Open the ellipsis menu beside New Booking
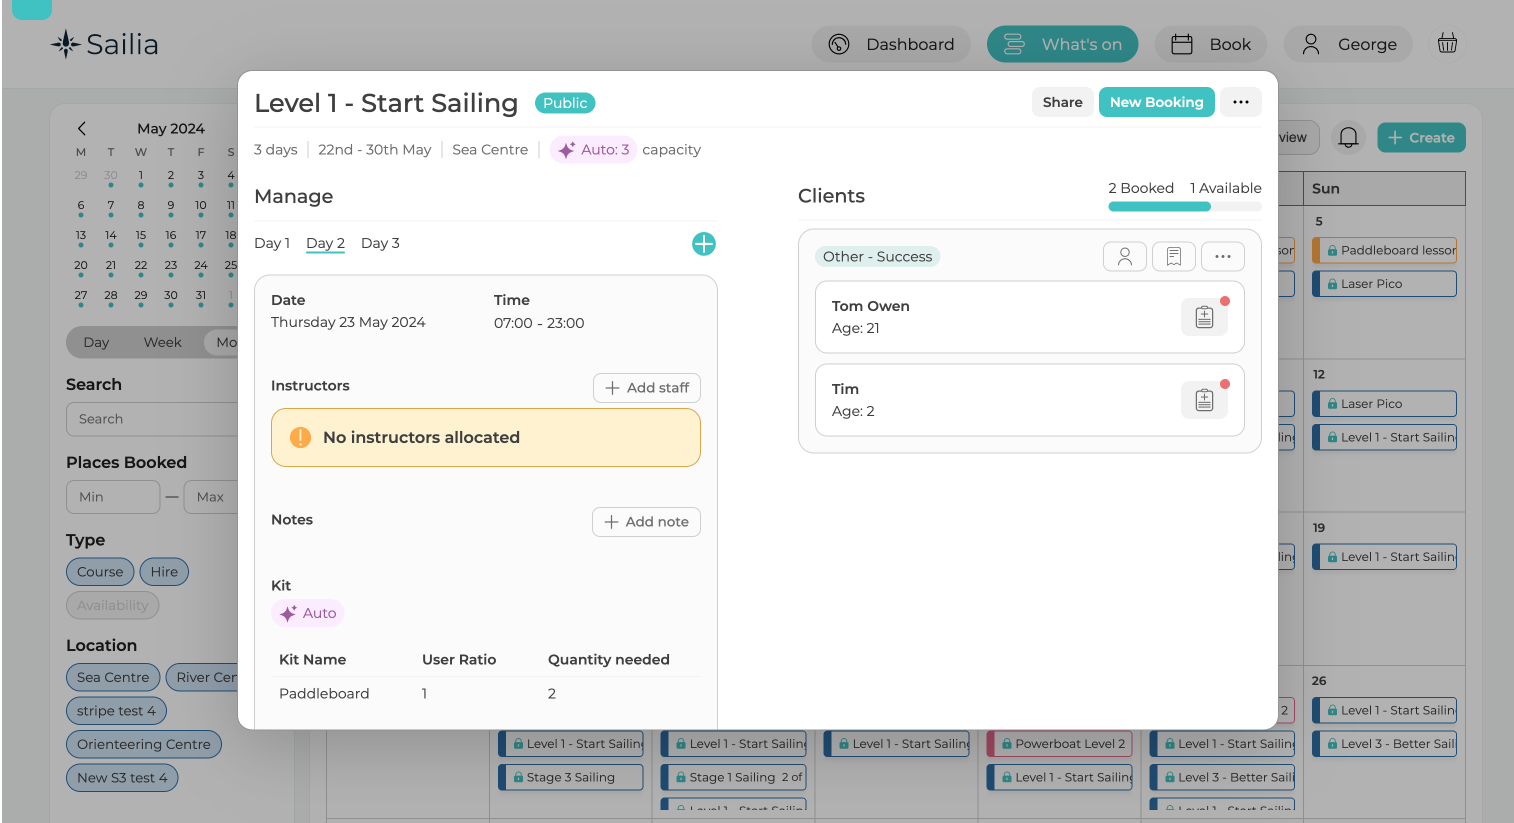 pos(1240,101)
